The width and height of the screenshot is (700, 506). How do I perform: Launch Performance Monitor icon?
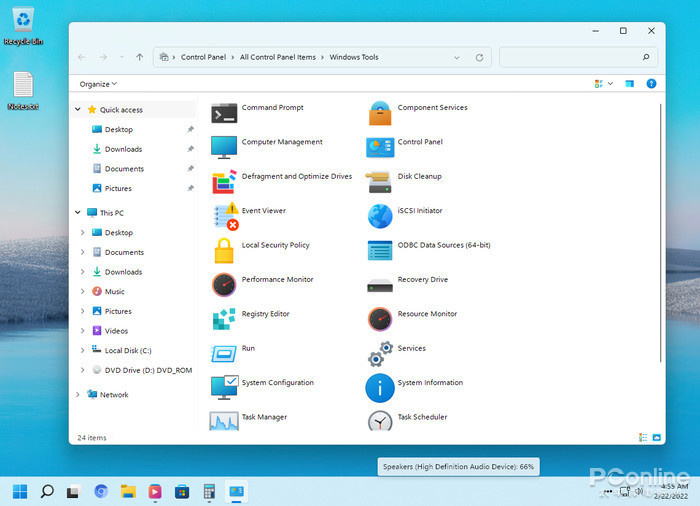tap(224, 285)
